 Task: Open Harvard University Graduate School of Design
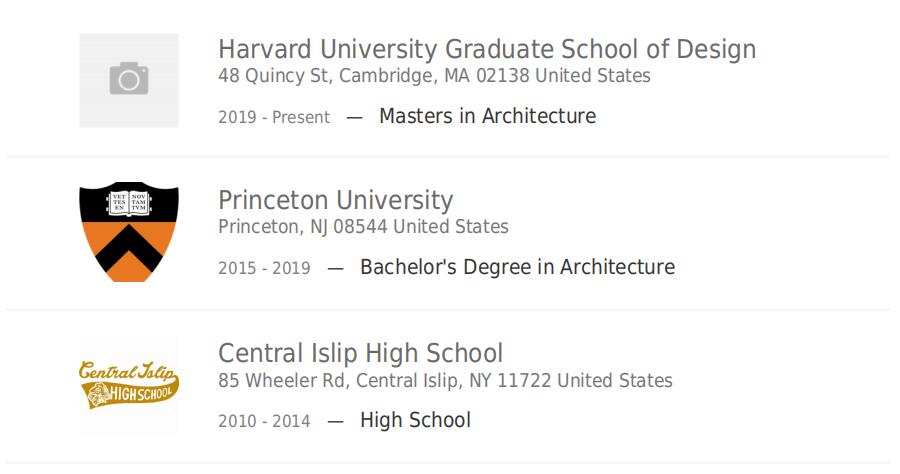pyautogui.click(x=487, y=49)
